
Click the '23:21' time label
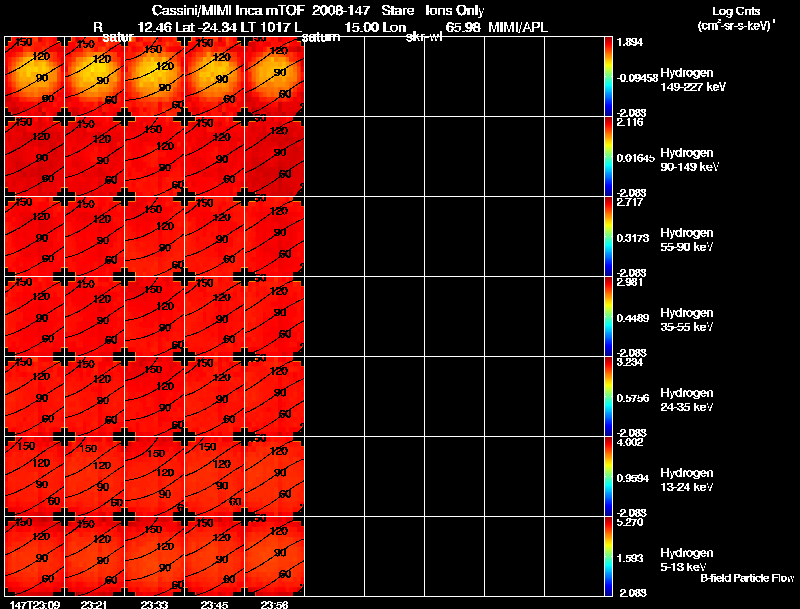pos(94,604)
